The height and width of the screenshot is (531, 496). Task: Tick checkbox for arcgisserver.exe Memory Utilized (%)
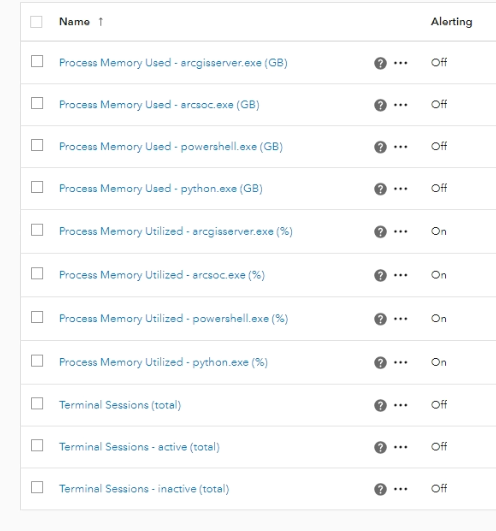point(37,230)
